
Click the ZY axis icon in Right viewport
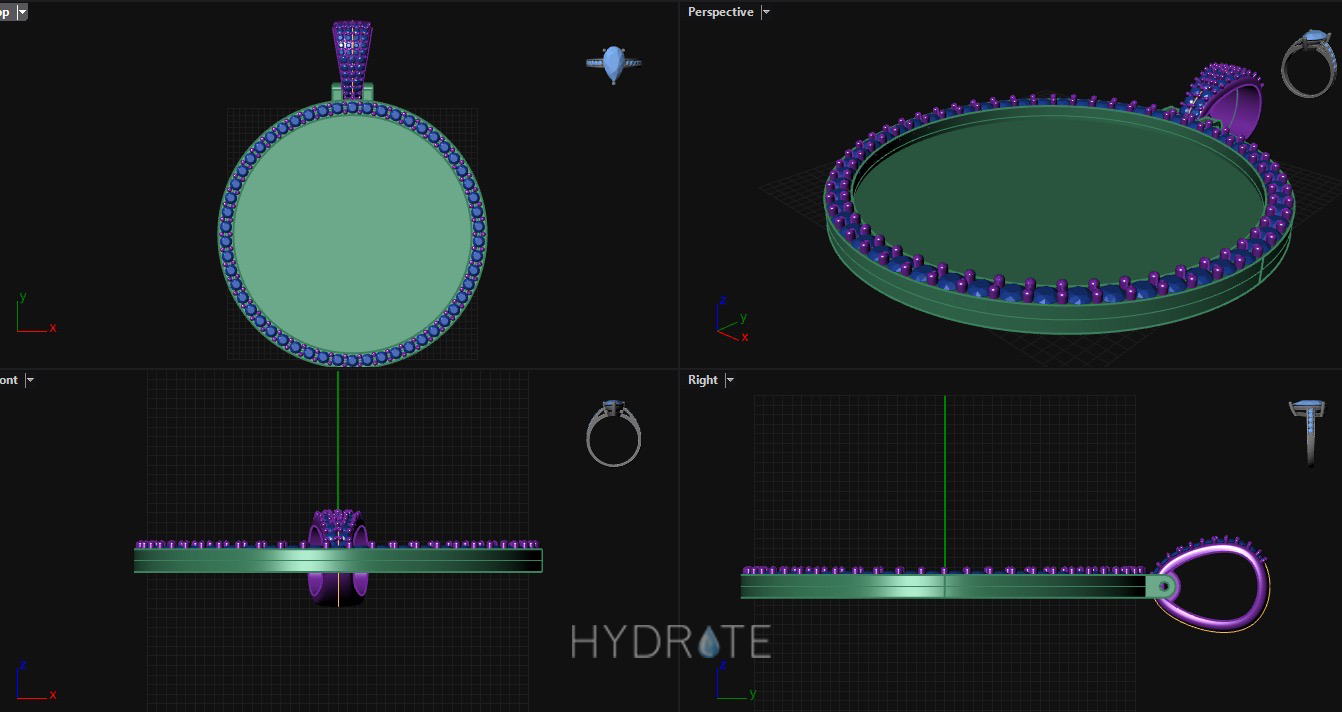732,682
